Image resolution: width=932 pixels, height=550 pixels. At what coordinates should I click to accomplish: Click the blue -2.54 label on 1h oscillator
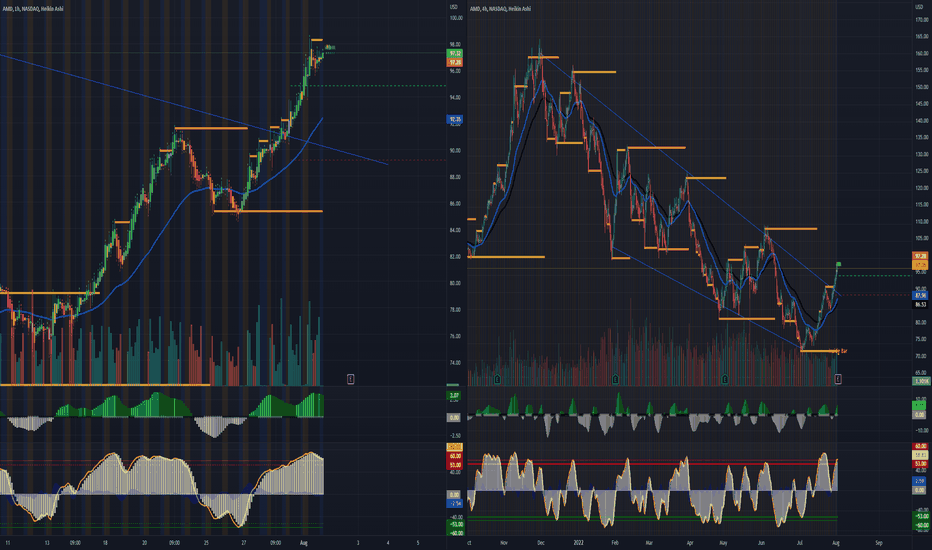pos(455,504)
